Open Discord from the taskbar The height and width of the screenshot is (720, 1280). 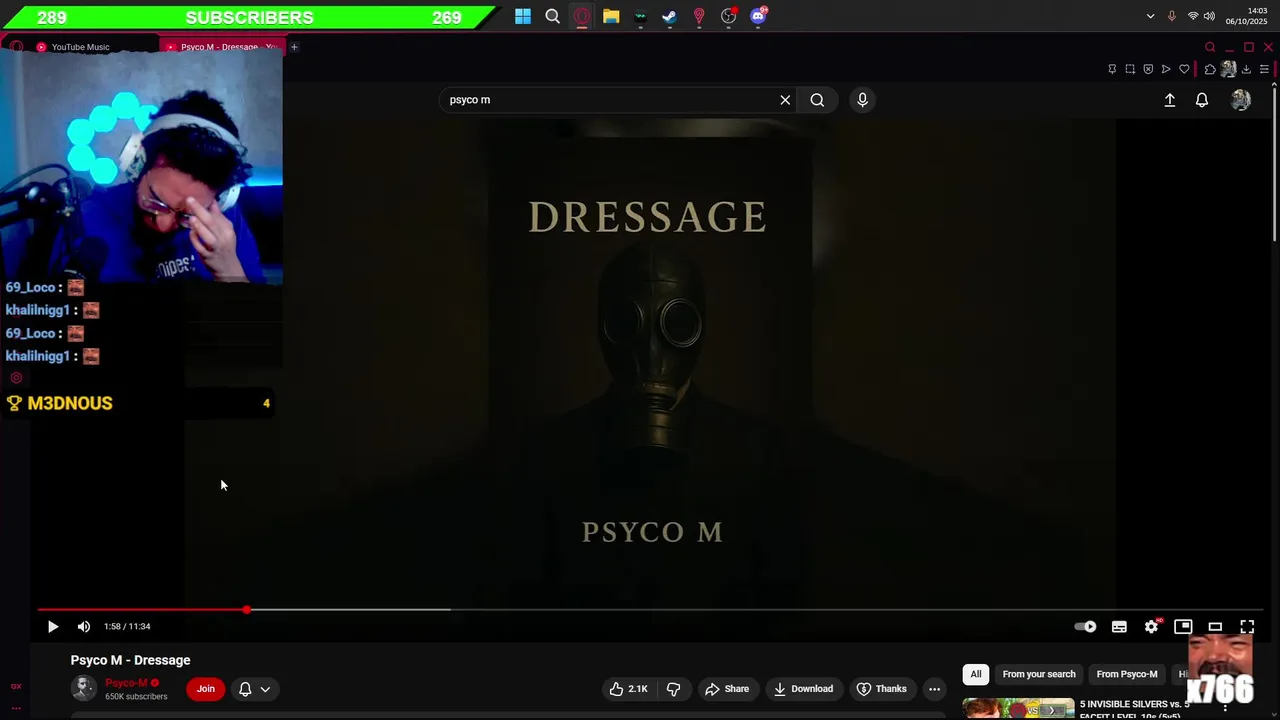[758, 16]
